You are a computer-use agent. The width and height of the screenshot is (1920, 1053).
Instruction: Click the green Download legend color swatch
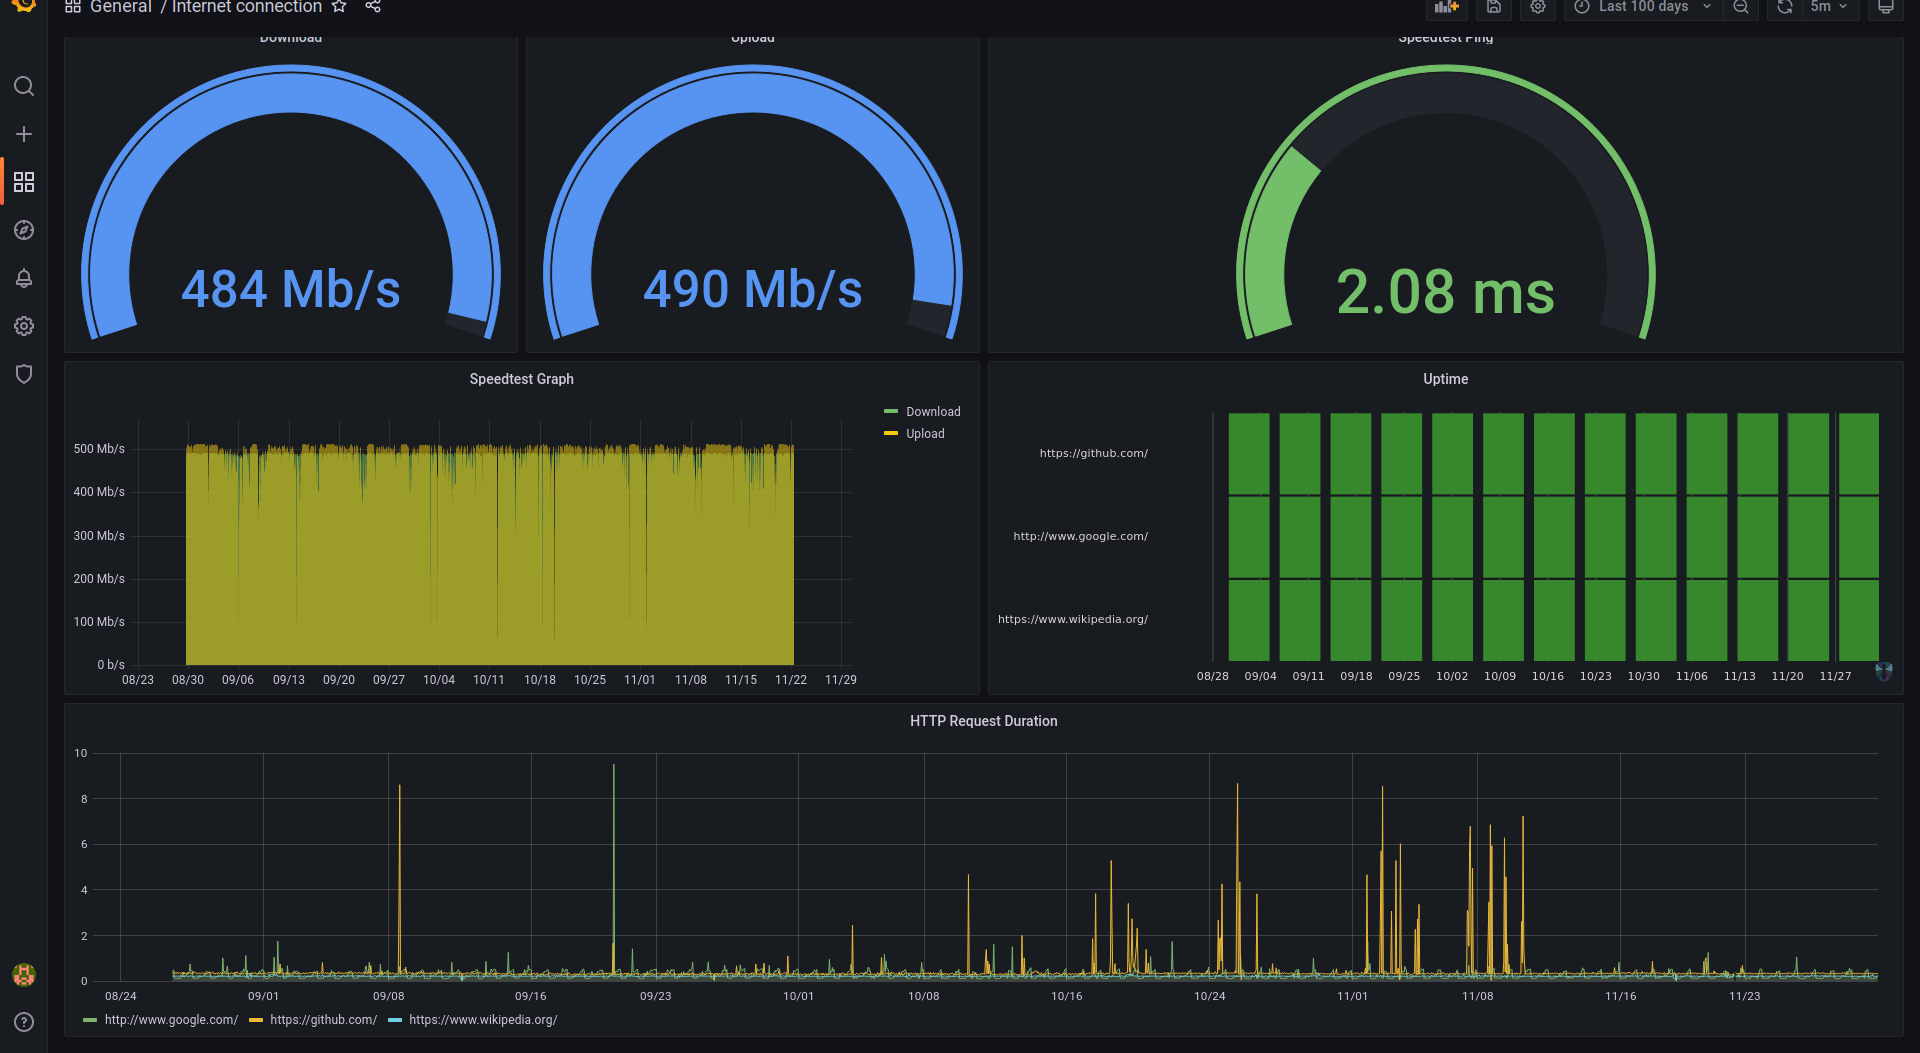891,411
